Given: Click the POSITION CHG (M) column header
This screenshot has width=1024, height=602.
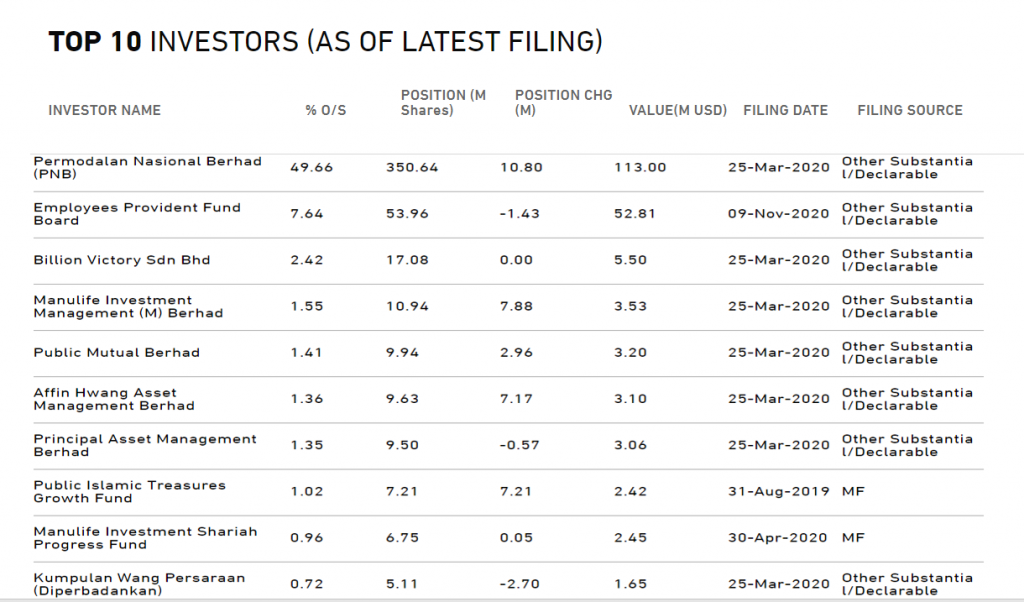Looking at the screenshot, I should click(x=564, y=103).
